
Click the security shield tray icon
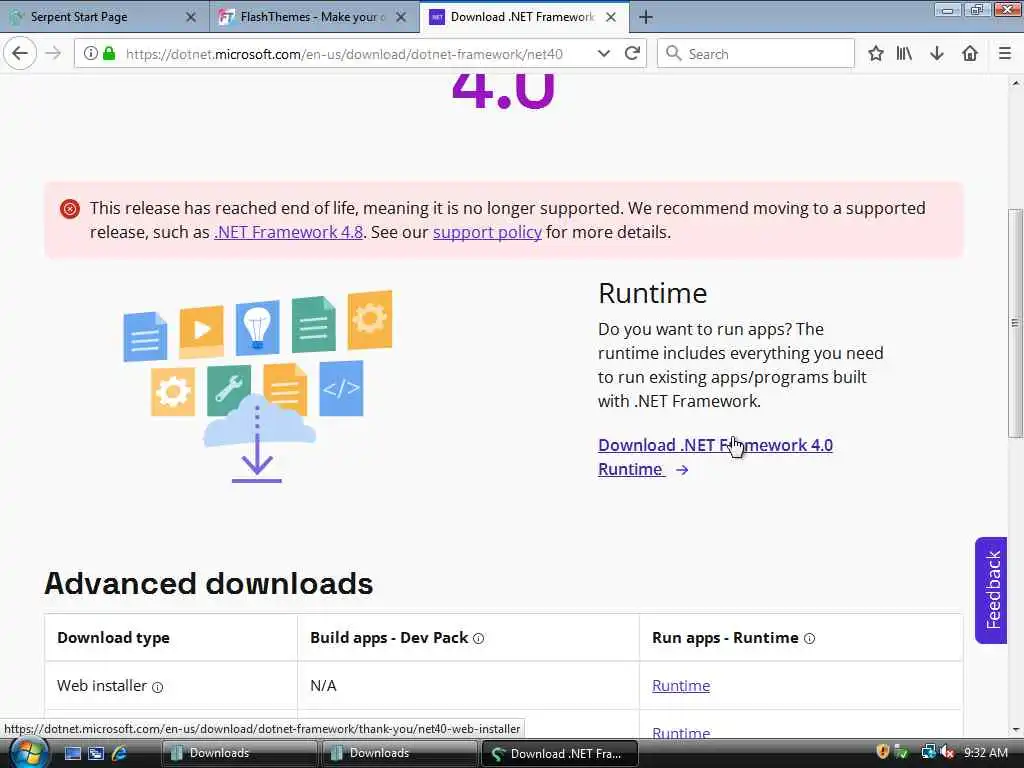coord(882,752)
